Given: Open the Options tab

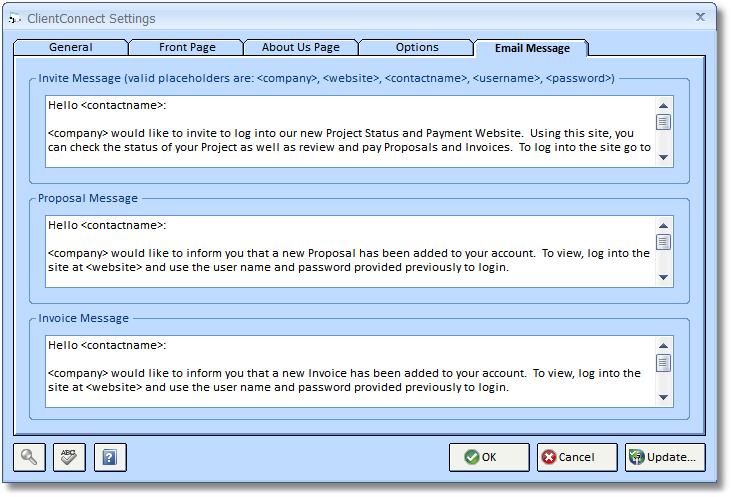Looking at the screenshot, I should click(417, 47).
